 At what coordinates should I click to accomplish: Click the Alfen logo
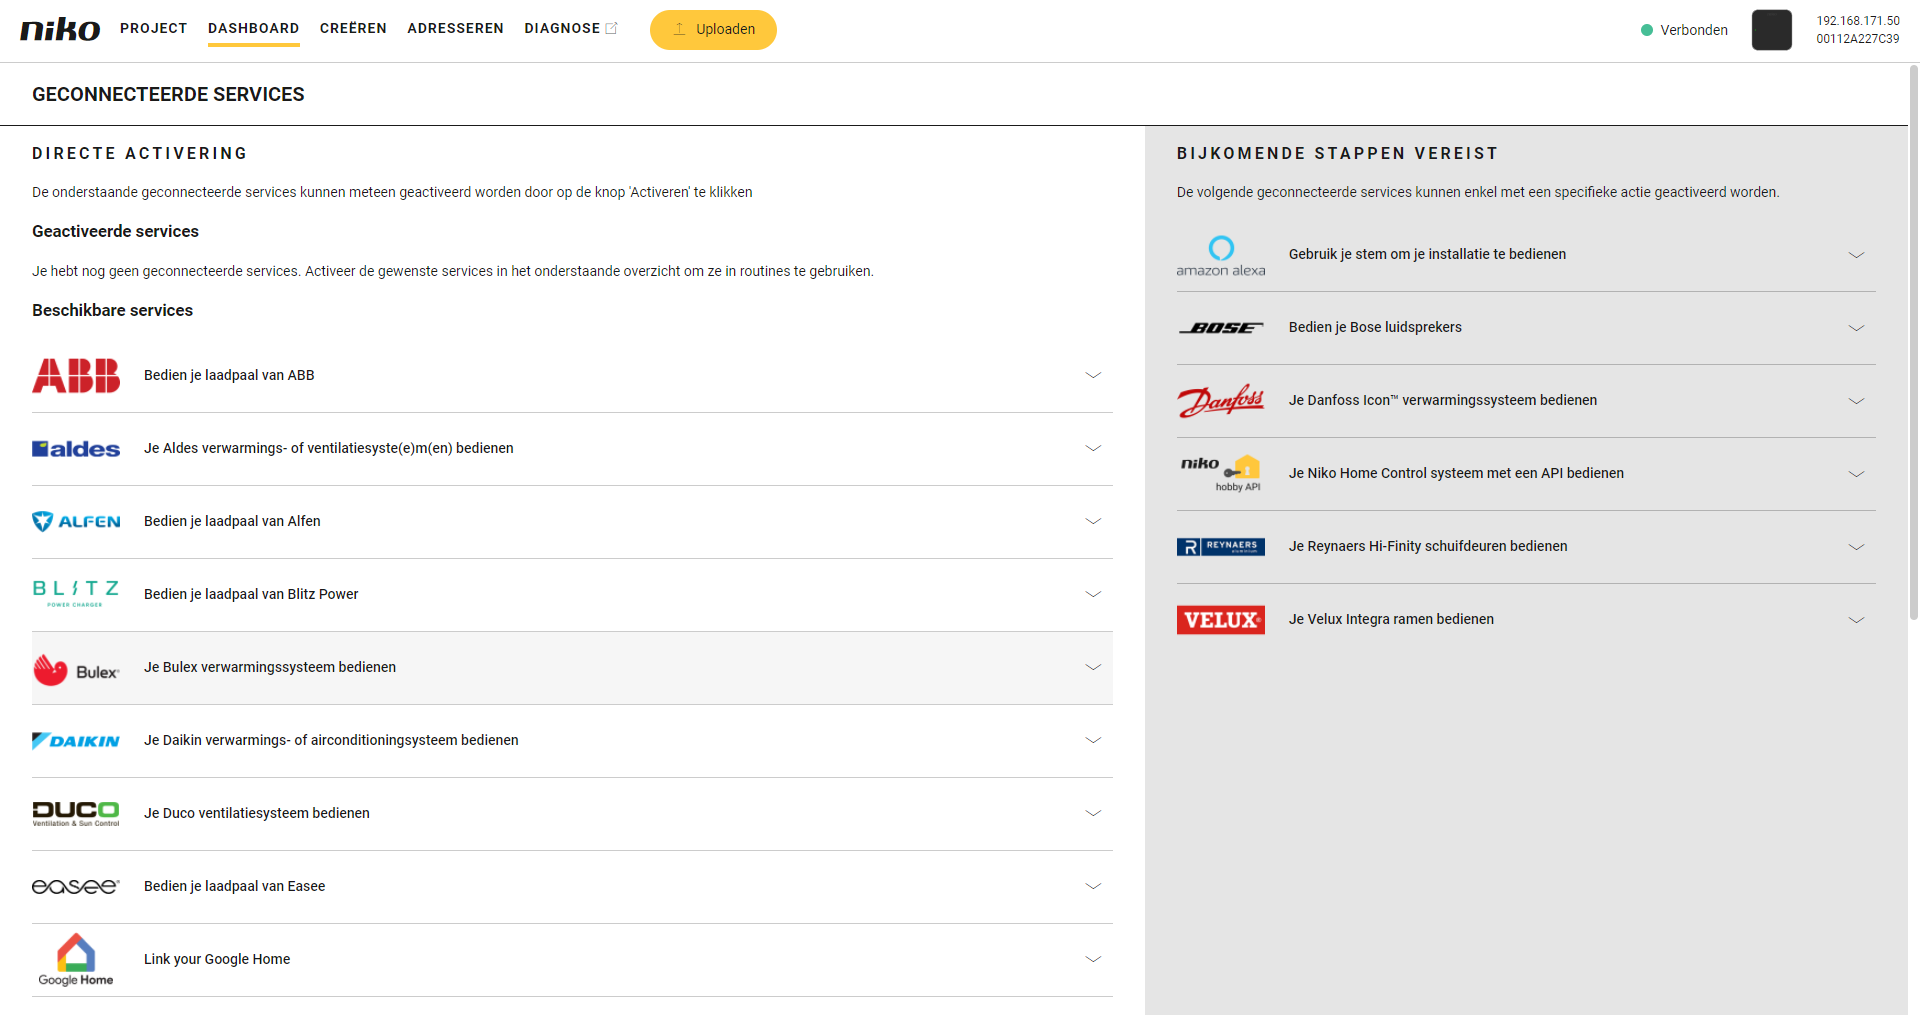pos(76,521)
